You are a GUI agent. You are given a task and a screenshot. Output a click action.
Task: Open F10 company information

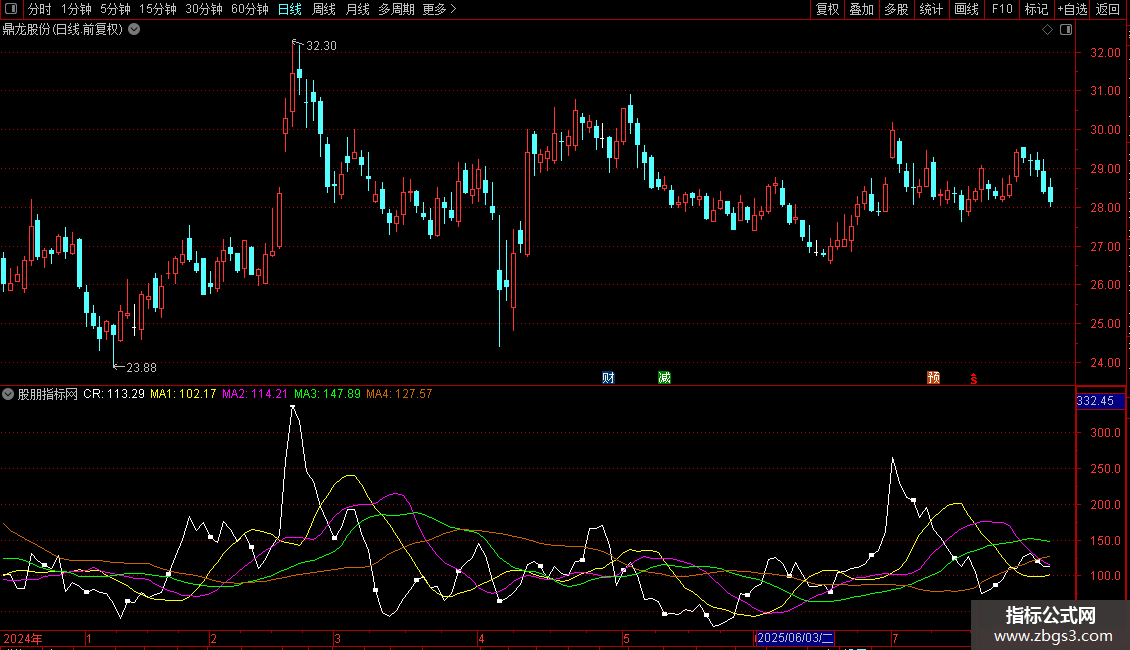(1002, 9)
